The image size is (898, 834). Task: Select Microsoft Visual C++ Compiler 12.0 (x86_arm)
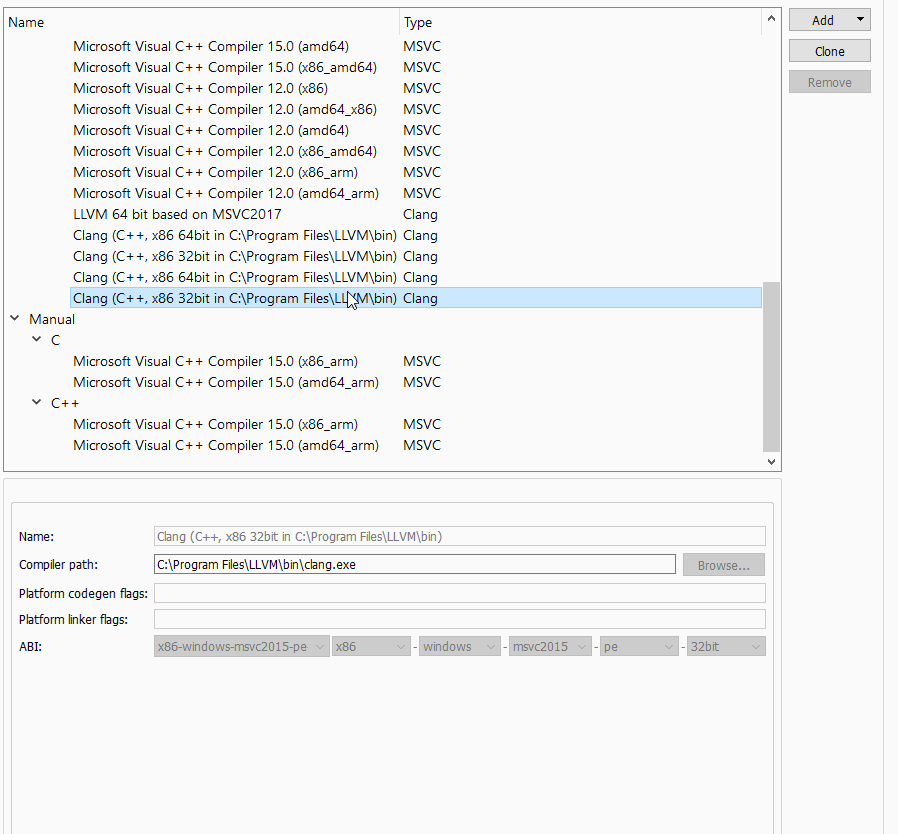pyautogui.click(x=215, y=172)
